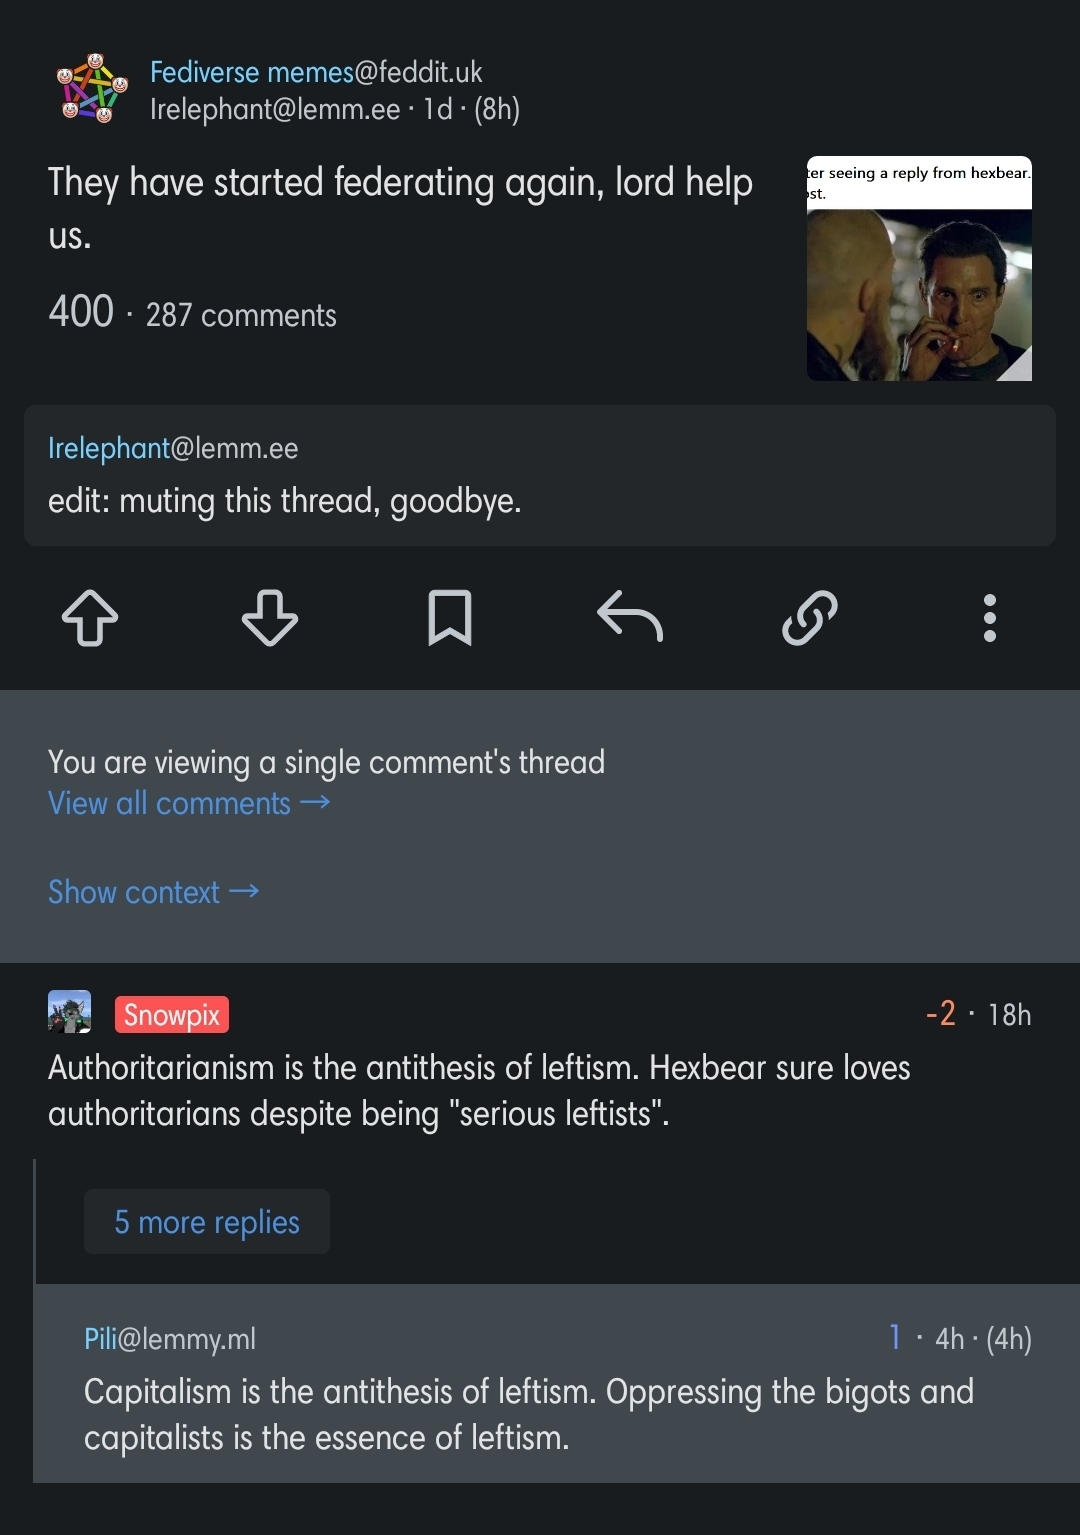Image resolution: width=1080 pixels, height=1535 pixels.
Task: Click View all comments link
Action: tap(189, 803)
